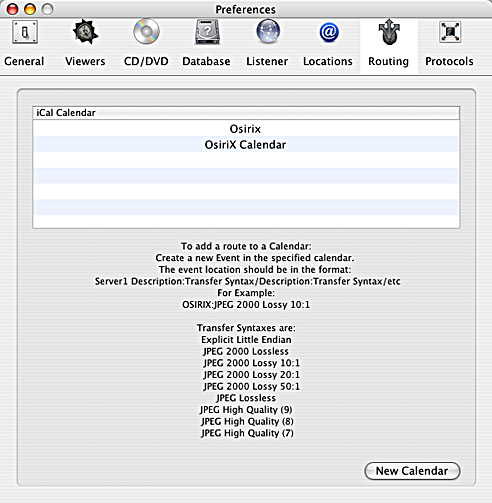Click the Protocols tab label

[449, 61]
